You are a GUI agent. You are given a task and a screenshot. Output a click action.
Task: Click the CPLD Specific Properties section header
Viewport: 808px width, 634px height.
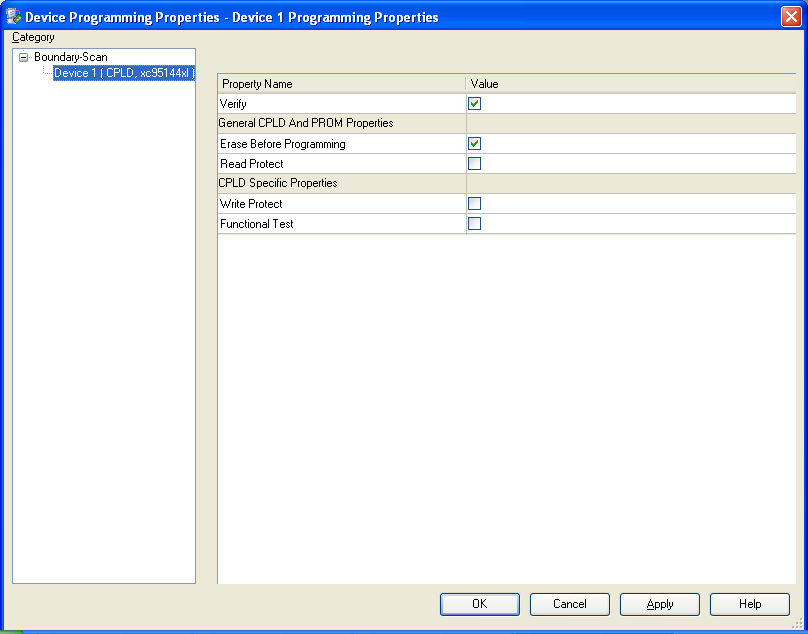[x=278, y=184]
